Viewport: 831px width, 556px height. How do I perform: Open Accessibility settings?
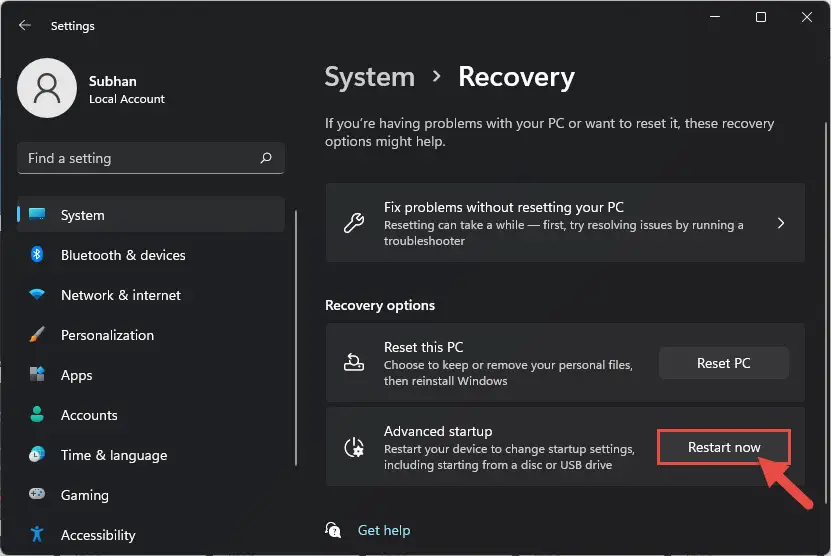tap(151, 535)
